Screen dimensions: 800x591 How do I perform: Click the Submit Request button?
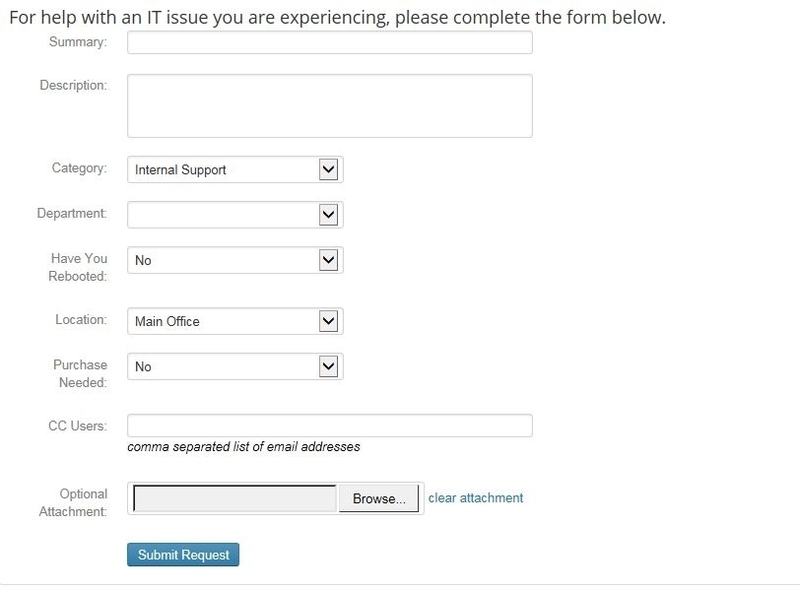pyautogui.click(x=182, y=553)
